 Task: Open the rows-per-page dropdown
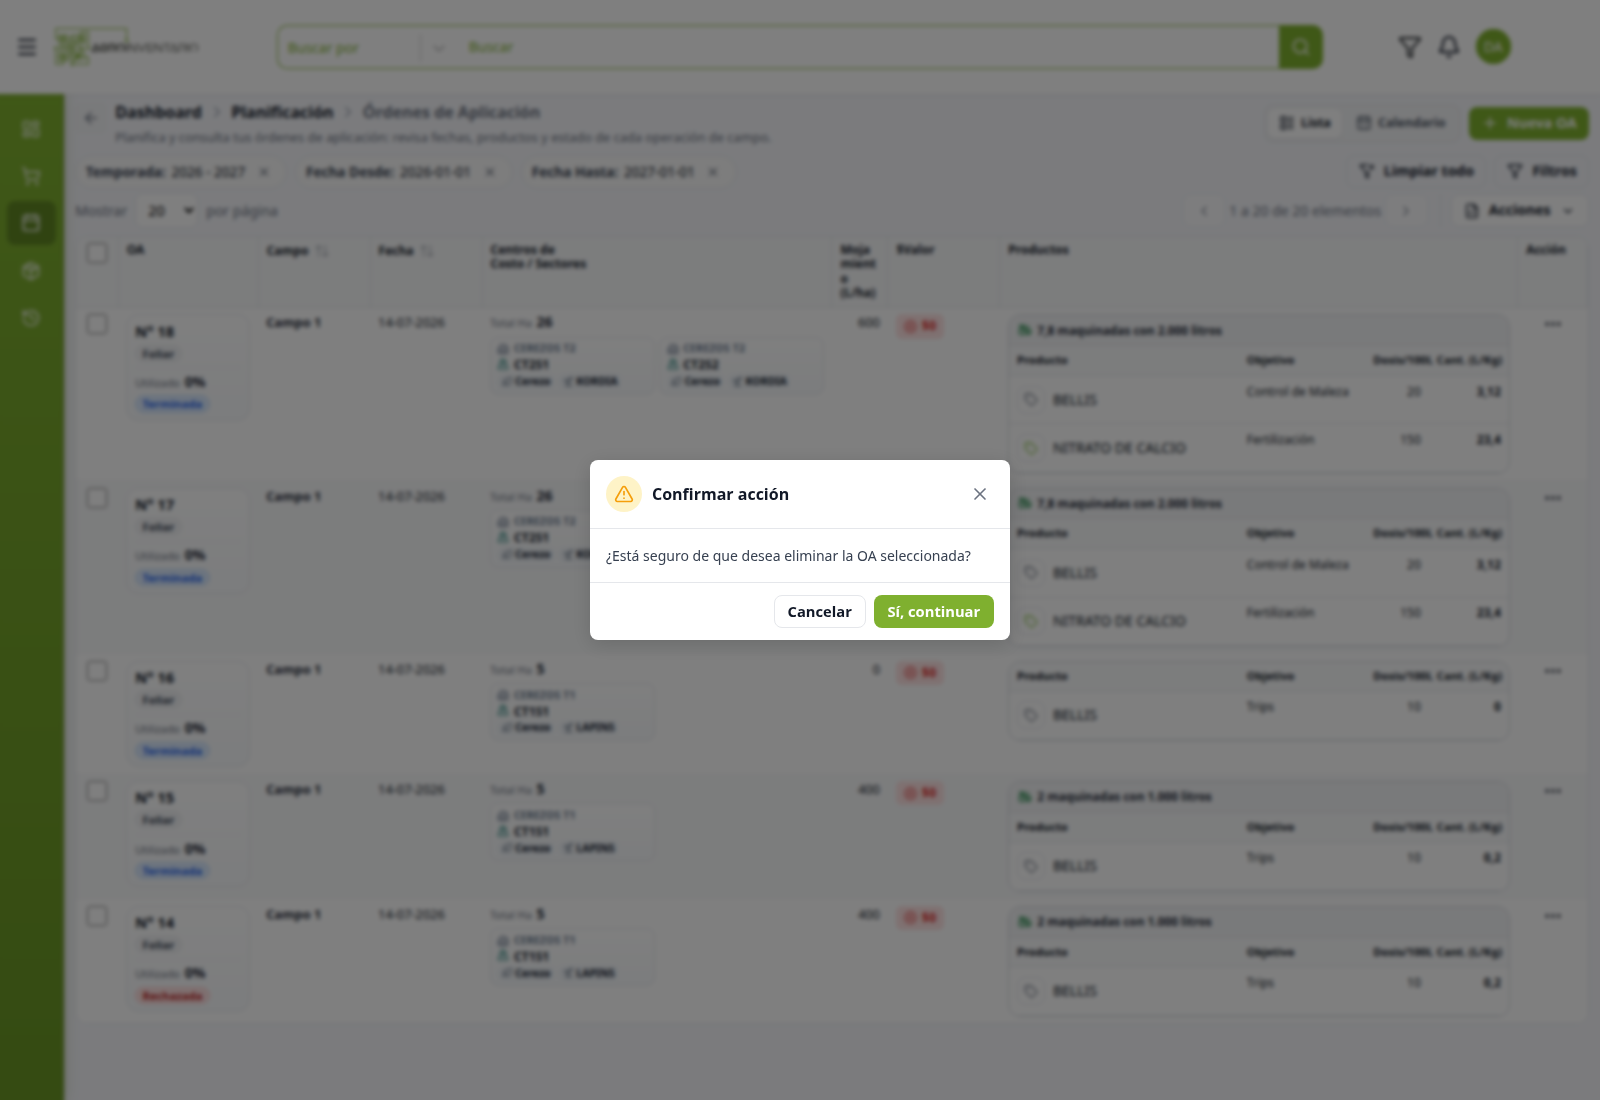pyautogui.click(x=170, y=211)
